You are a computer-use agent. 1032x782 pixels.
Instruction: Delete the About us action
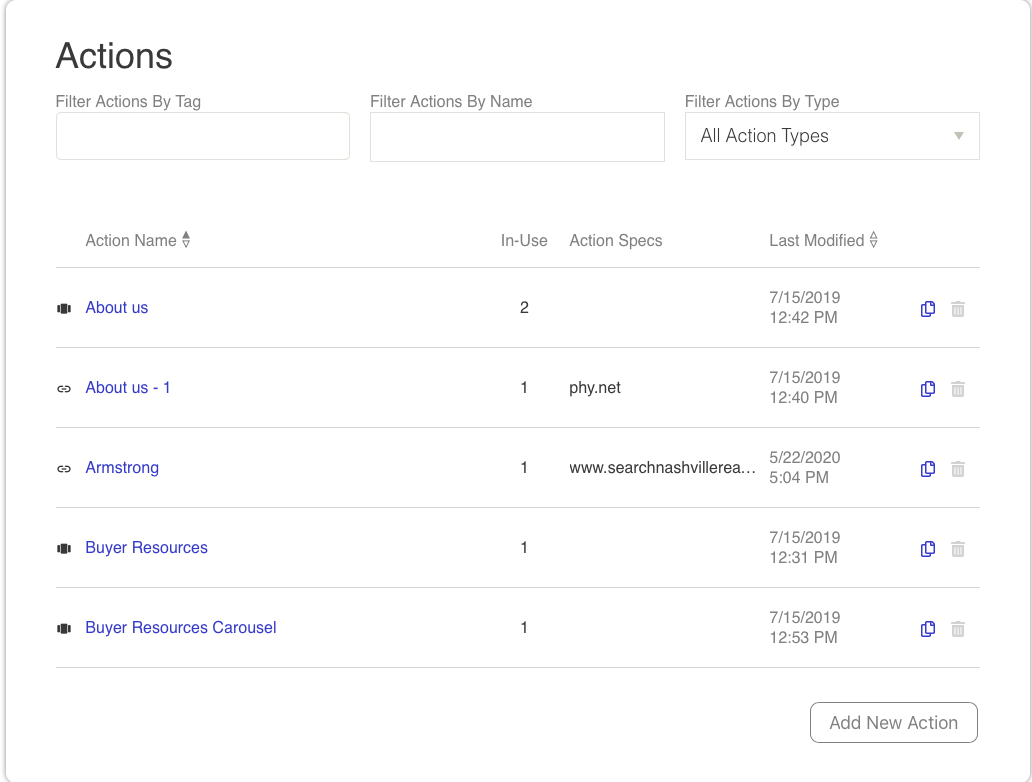point(957,309)
